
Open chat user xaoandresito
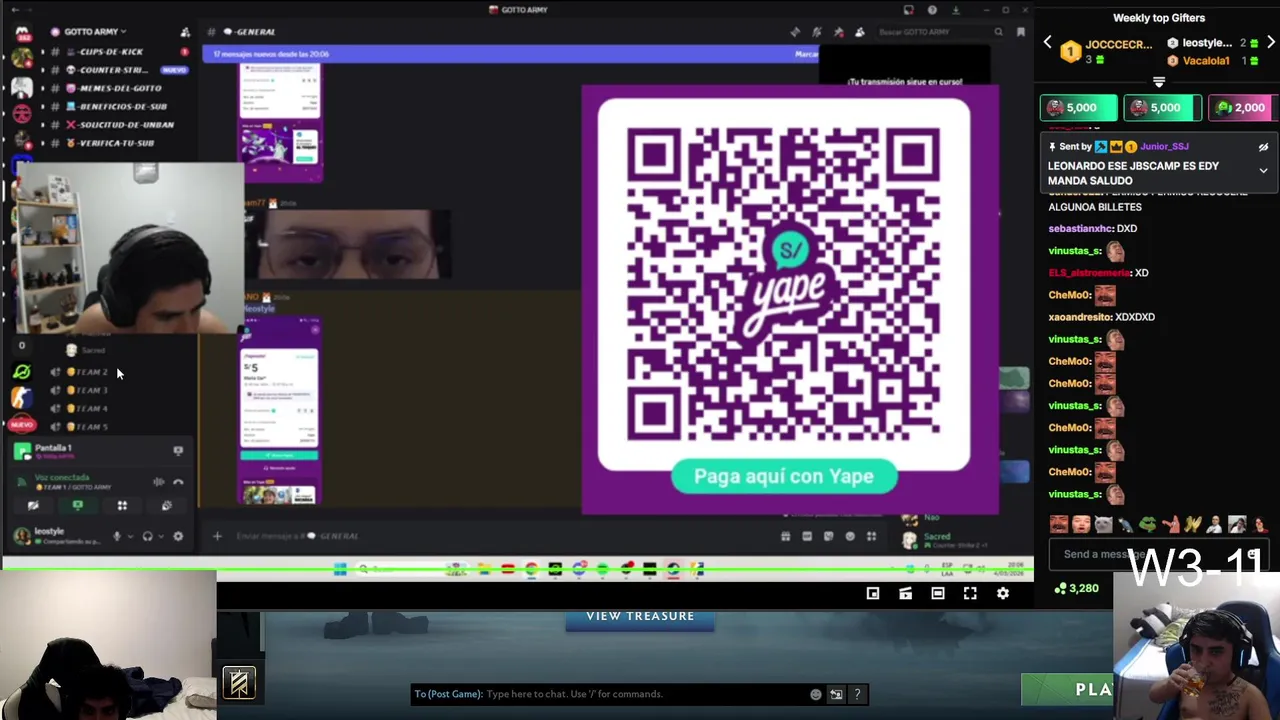(x=1080, y=317)
